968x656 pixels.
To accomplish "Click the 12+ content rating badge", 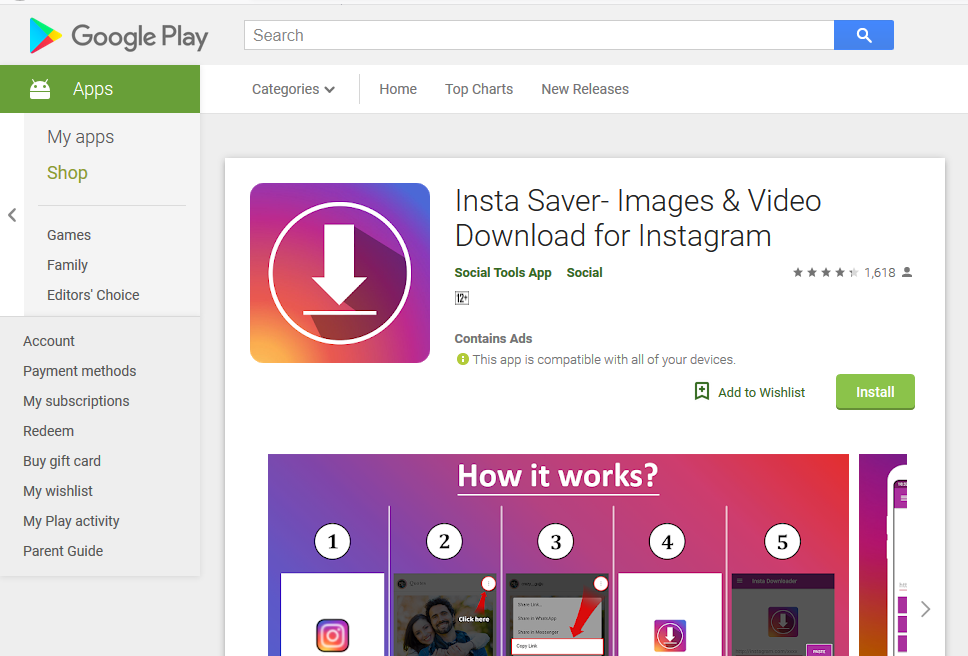I will coord(462,299).
